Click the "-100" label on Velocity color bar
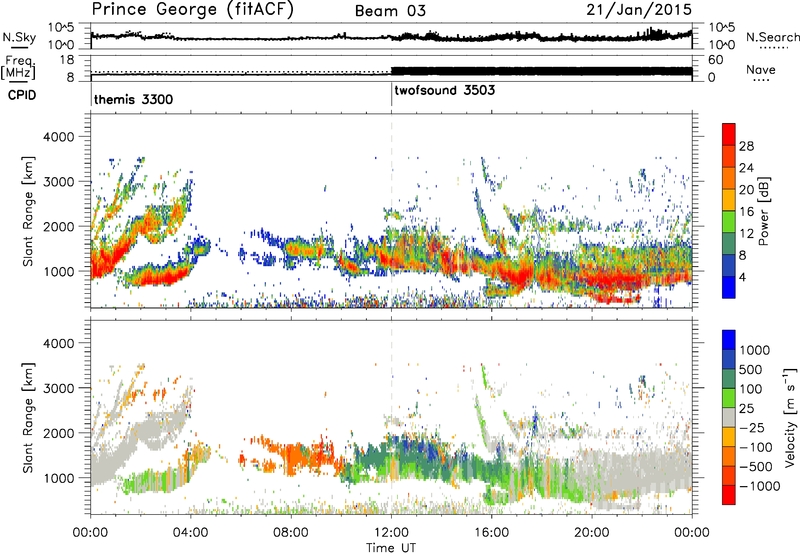Screen dimensions: 800x554 (x=757, y=447)
